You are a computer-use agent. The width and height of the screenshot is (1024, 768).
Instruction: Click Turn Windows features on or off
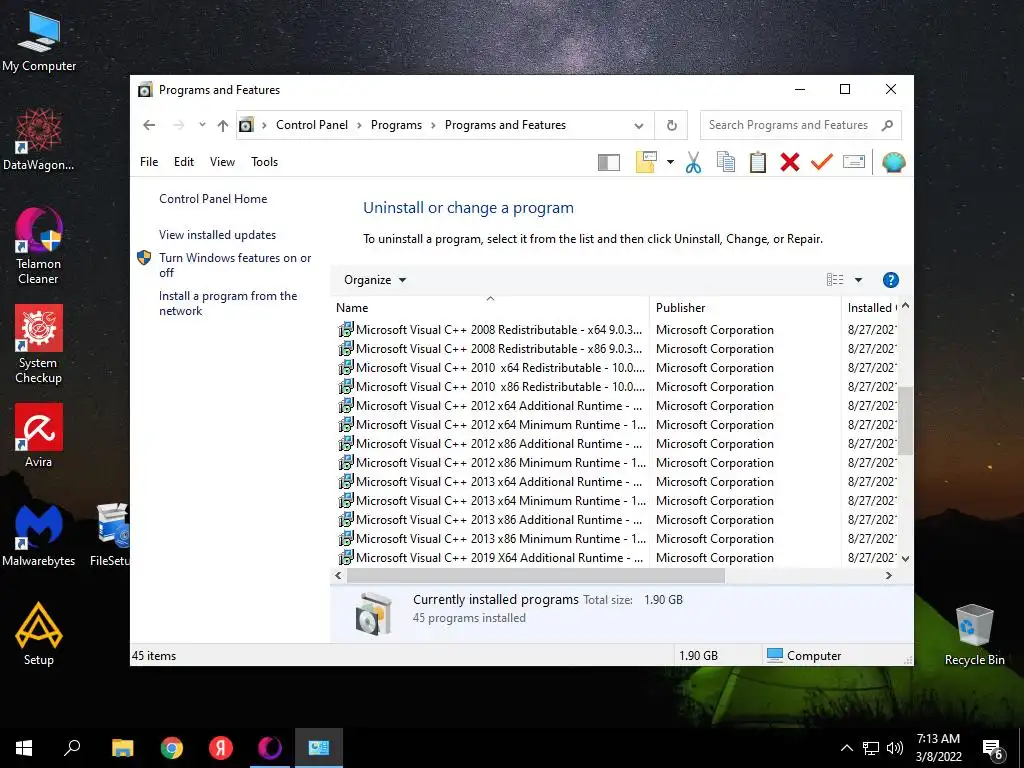click(x=235, y=265)
